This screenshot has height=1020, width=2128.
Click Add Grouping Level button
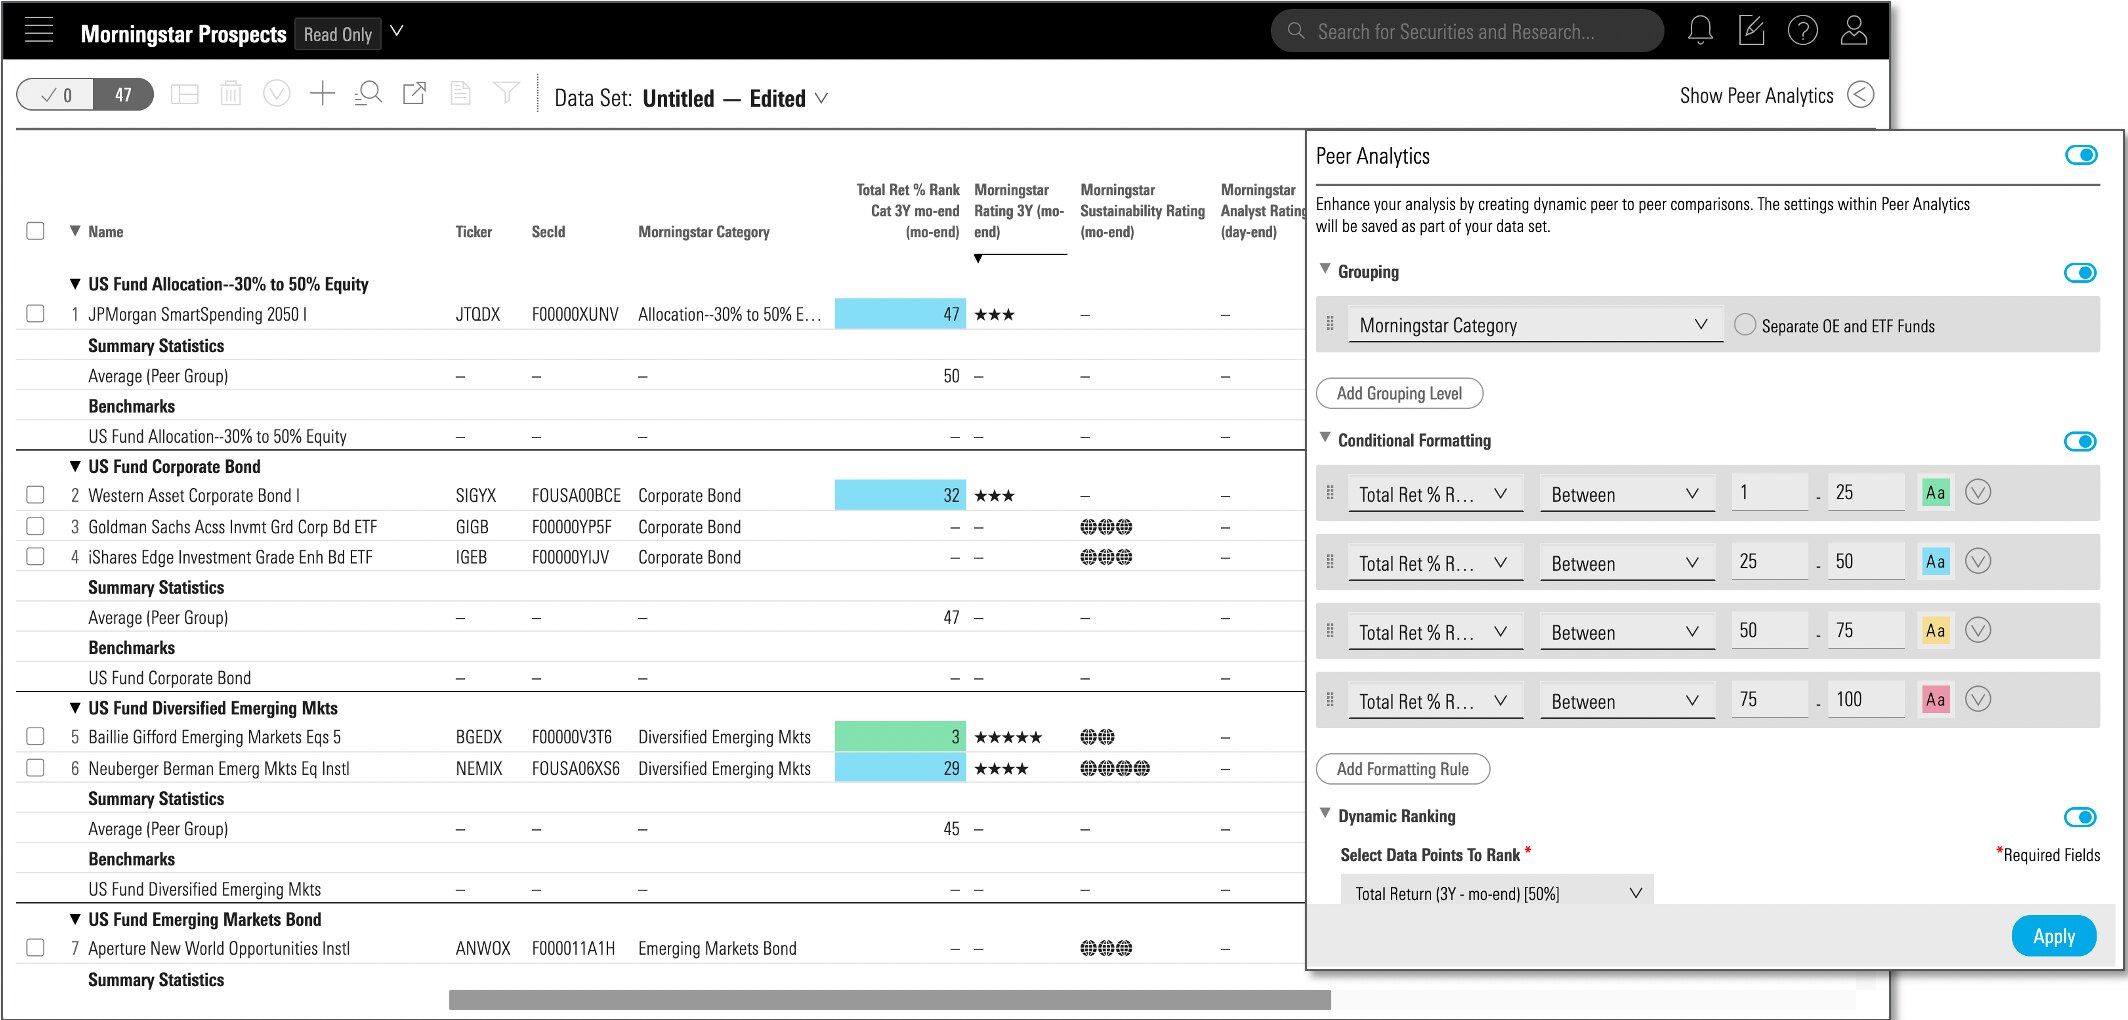1399,393
